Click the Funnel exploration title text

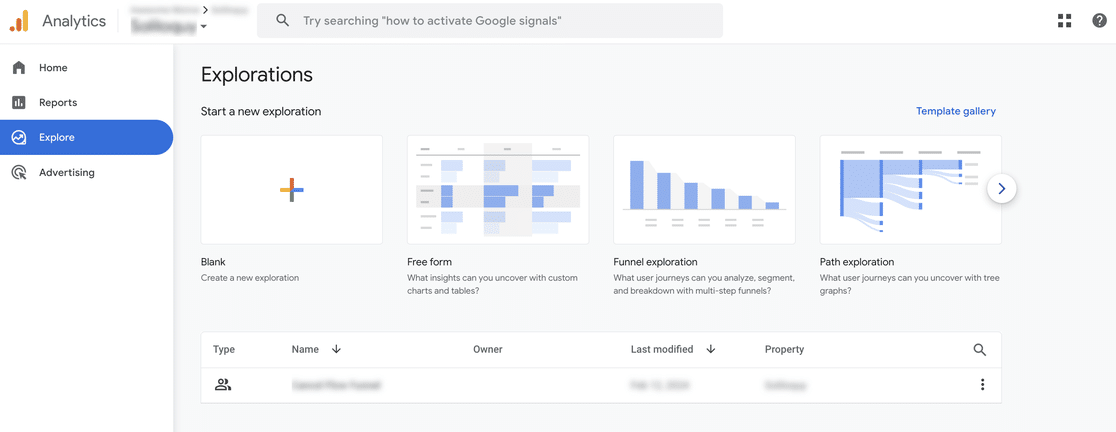(656, 262)
